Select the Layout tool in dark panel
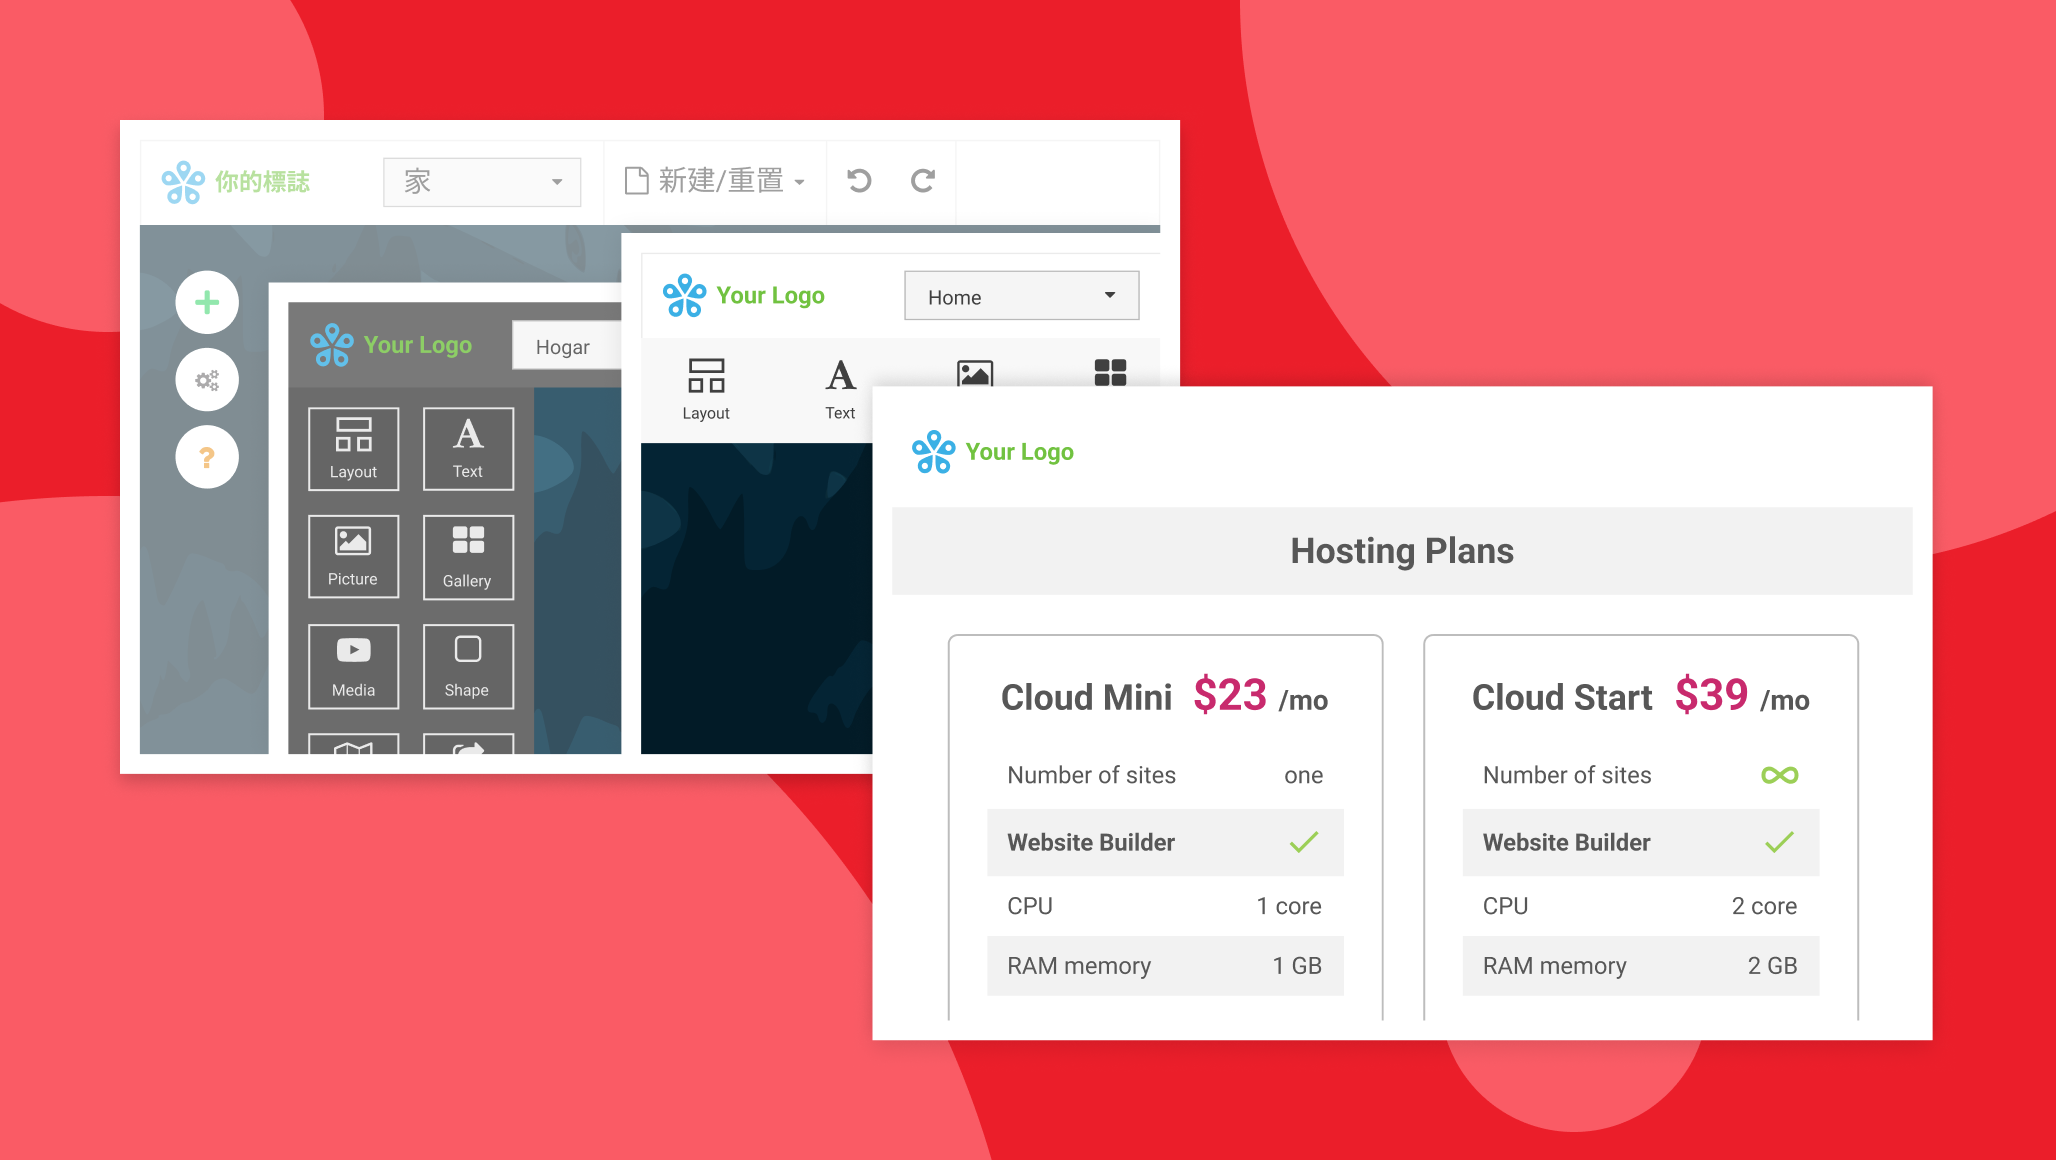This screenshot has width=2056, height=1160. click(353, 448)
